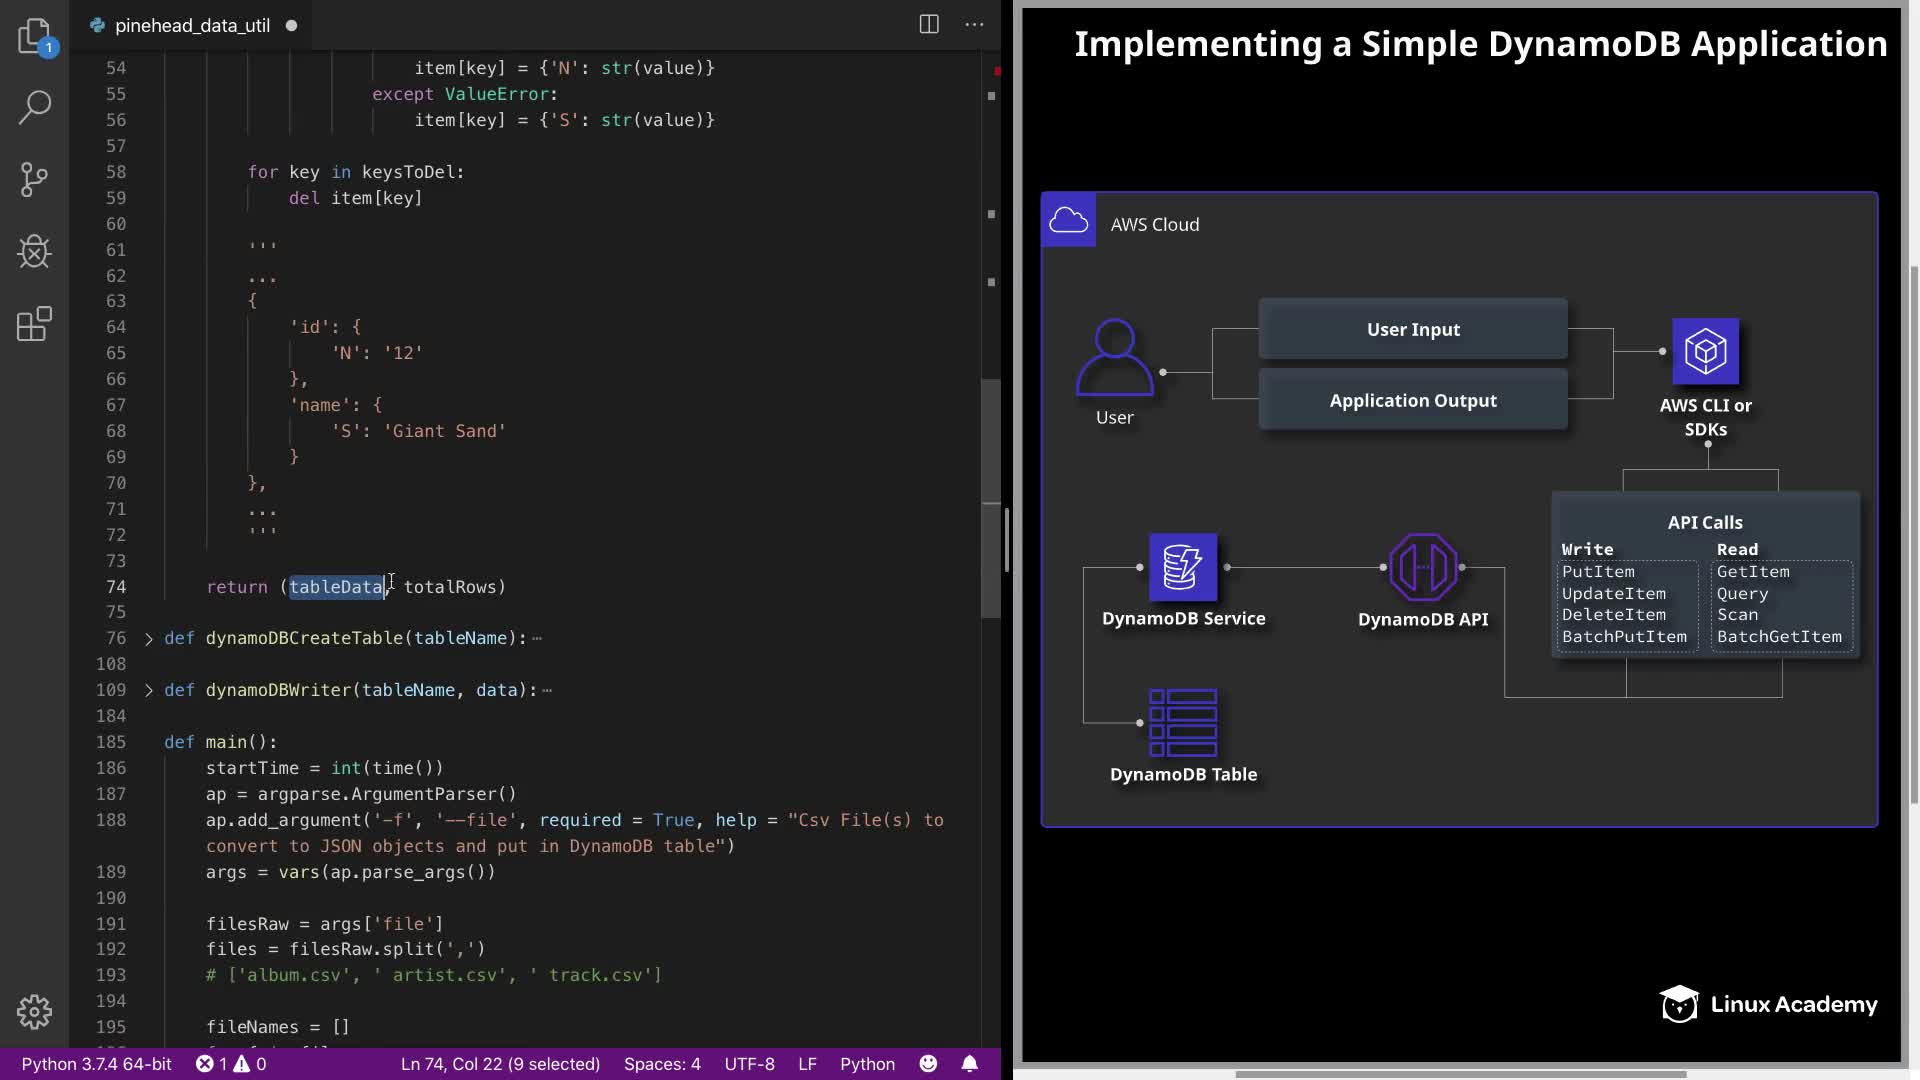Open the Extensions view icon
Viewport: 1920px width, 1080px height.
pyautogui.click(x=34, y=324)
